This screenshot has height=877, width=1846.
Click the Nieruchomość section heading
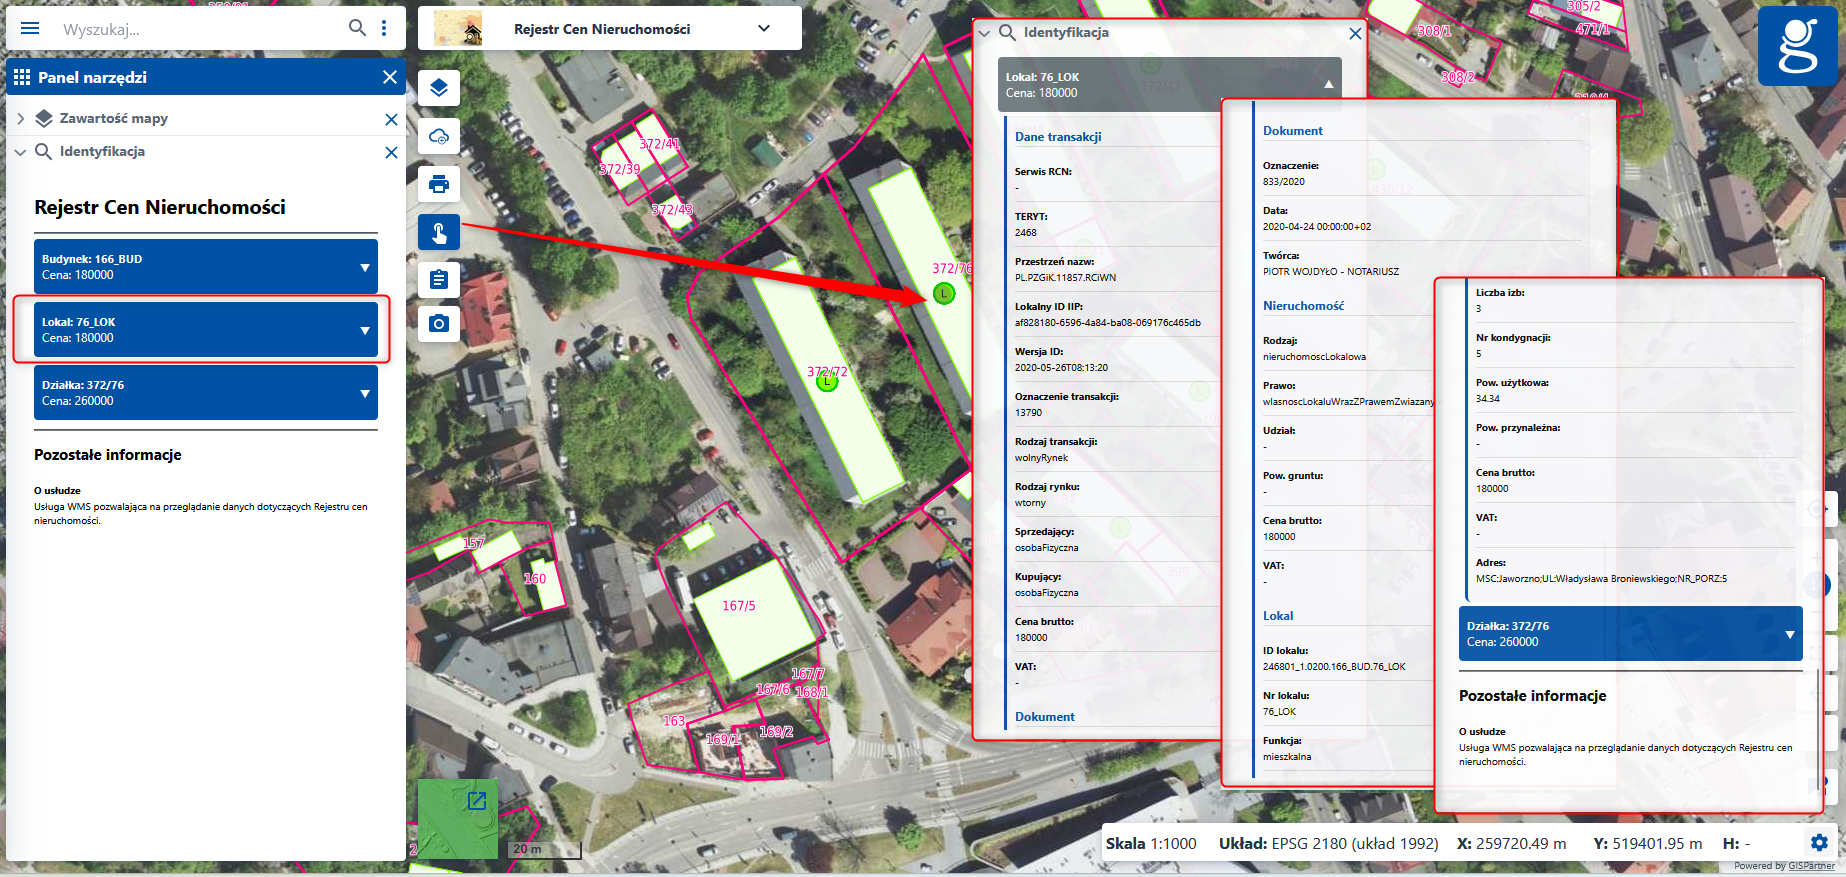click(1303, 306)
